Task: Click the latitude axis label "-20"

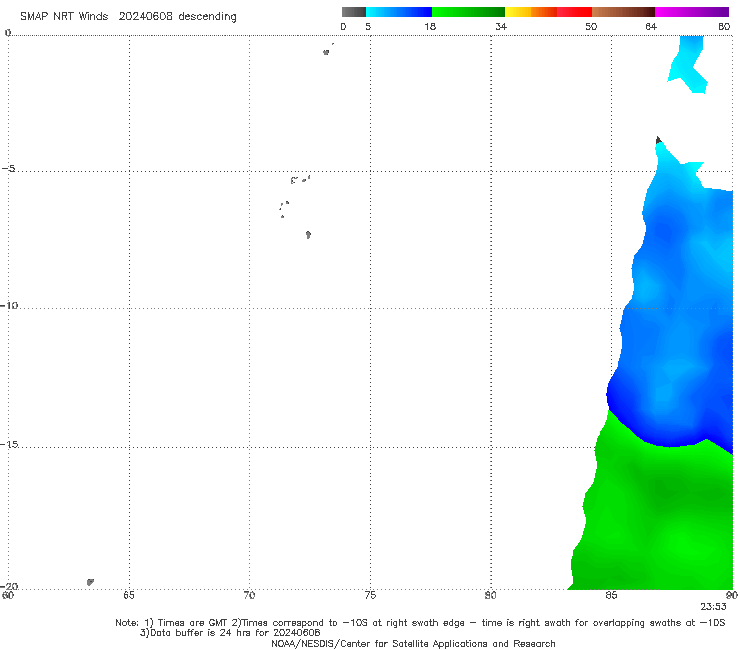Action: (9, 586)
